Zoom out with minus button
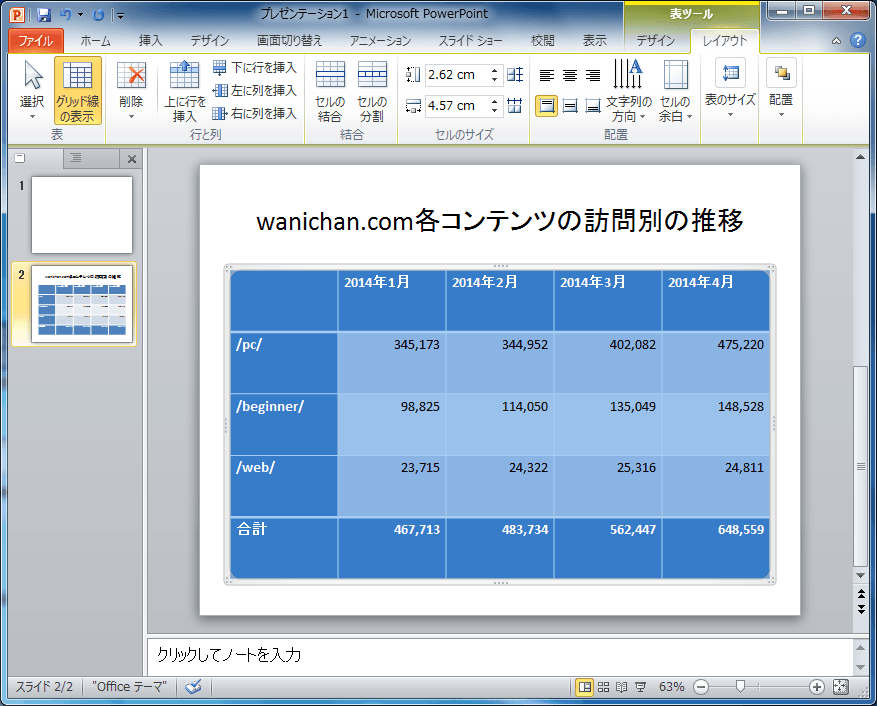 click(x=701, y=687)
